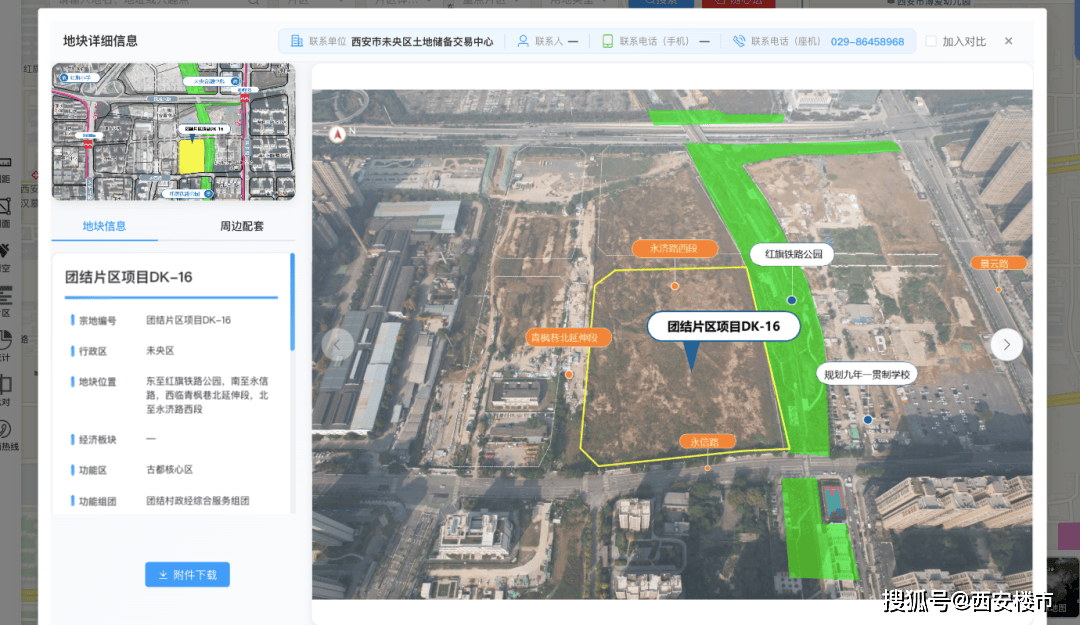
Task: Click the landline telephone icon
Action: tap(739, 41)
